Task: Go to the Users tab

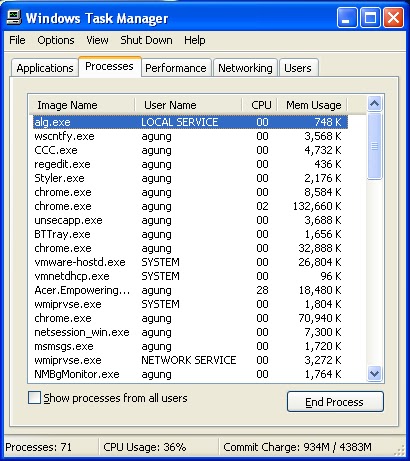Action: [x=298, y=68]
